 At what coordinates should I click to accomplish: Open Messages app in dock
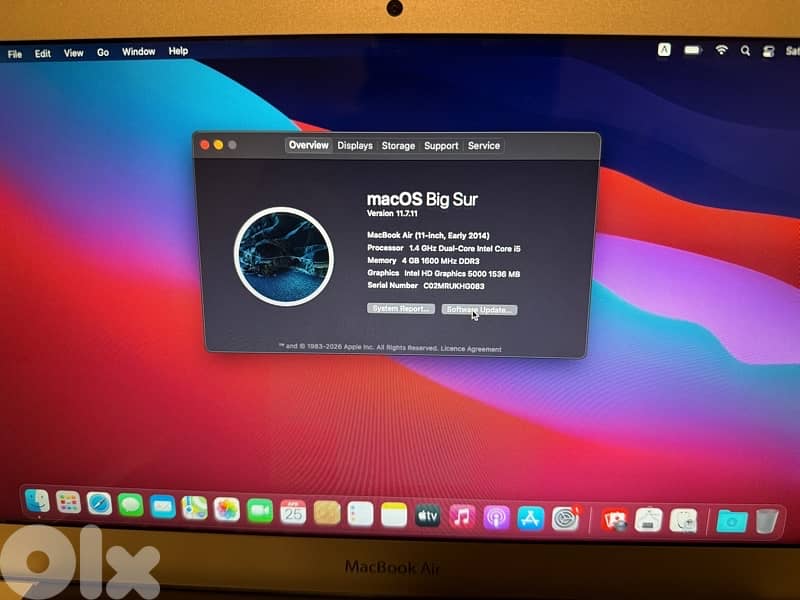(131, 505)
